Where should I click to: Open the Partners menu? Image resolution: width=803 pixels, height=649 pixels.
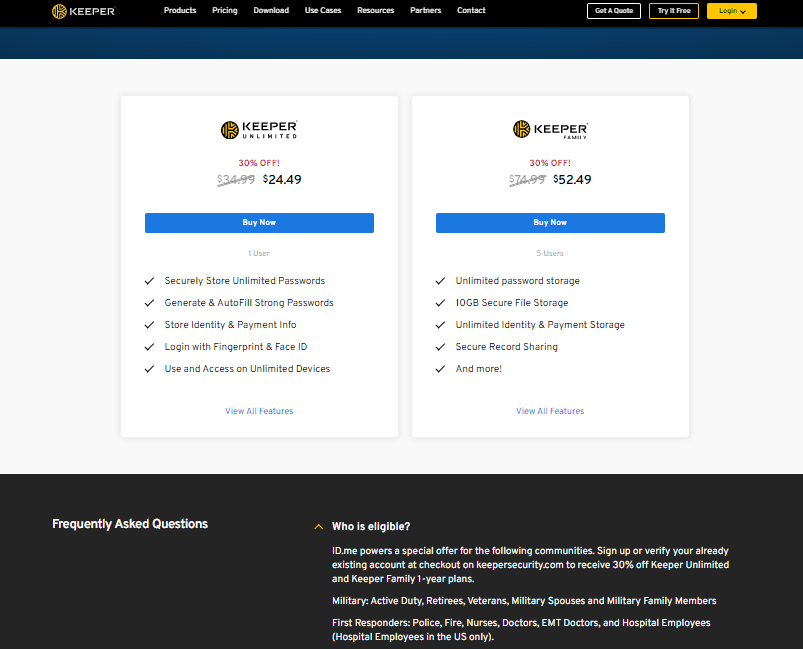click(425, 10)
